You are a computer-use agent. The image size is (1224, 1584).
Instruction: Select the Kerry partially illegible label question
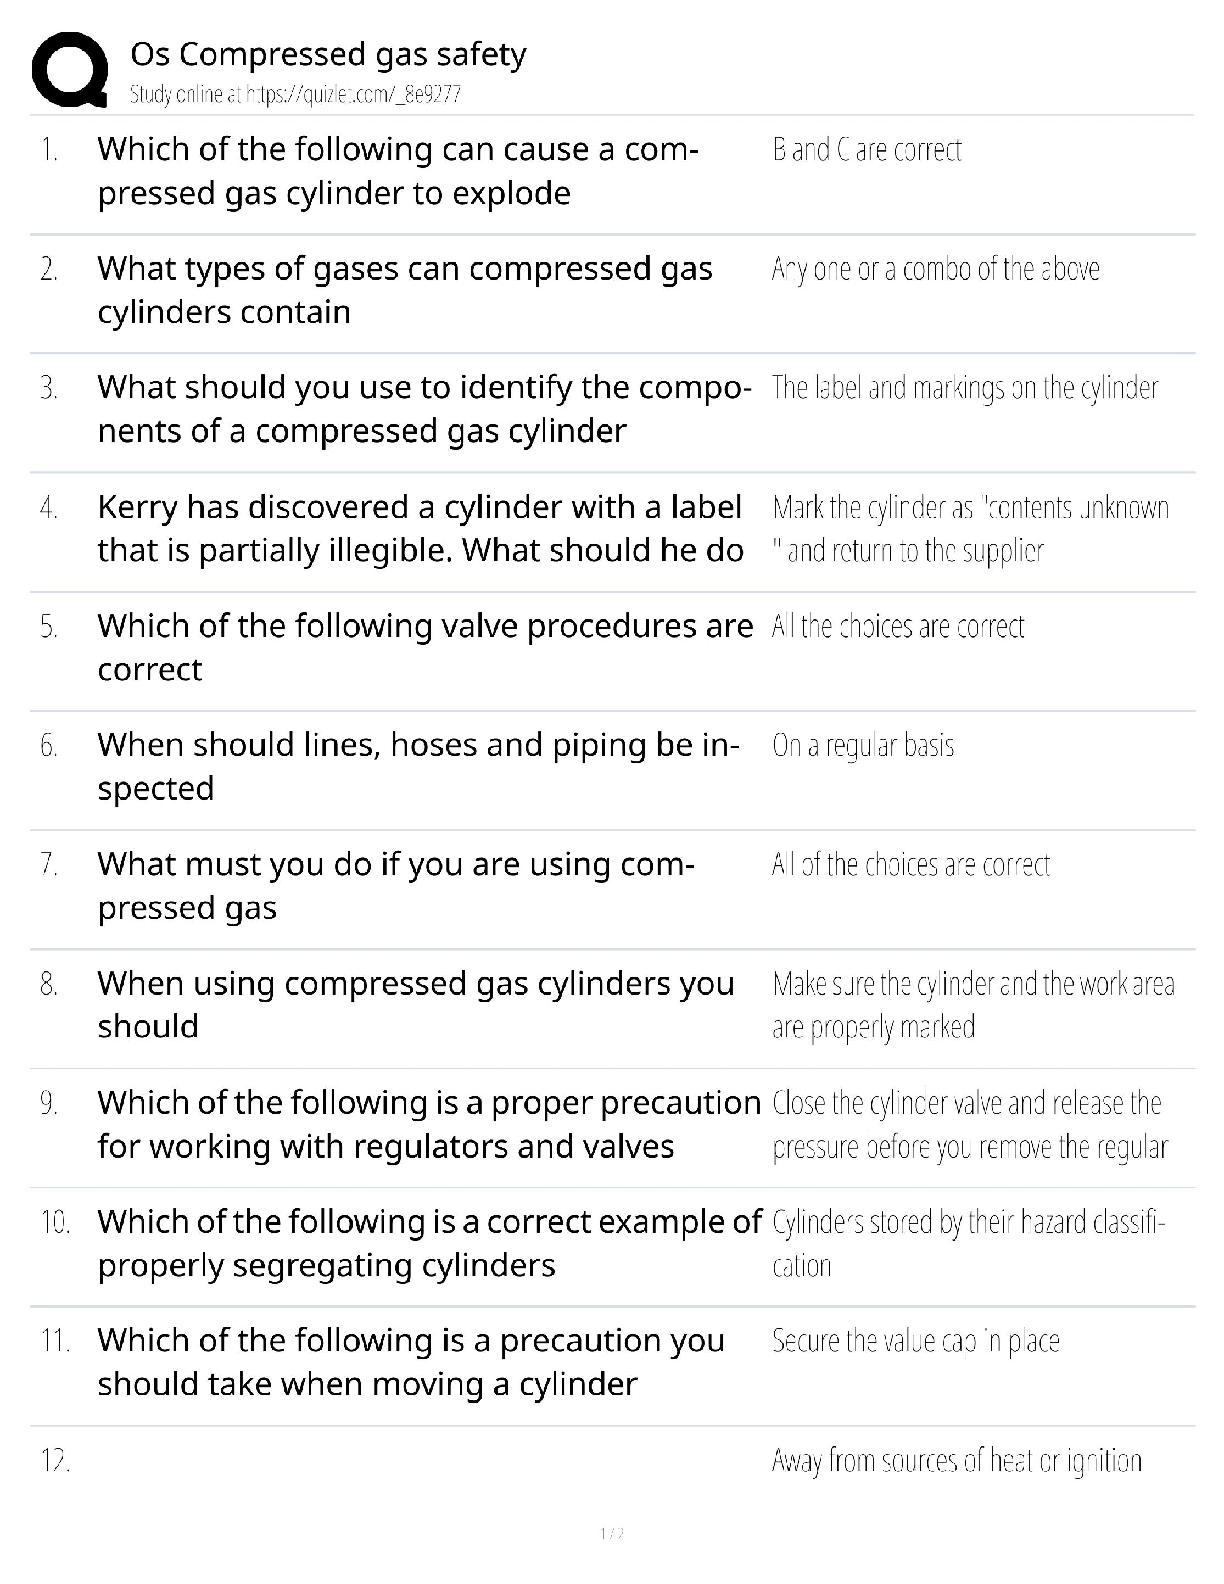pos(420,528)
